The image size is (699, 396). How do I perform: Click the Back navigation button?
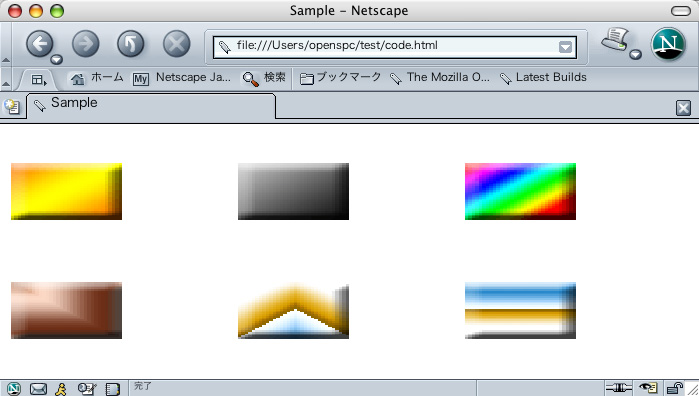pos(40,44)
